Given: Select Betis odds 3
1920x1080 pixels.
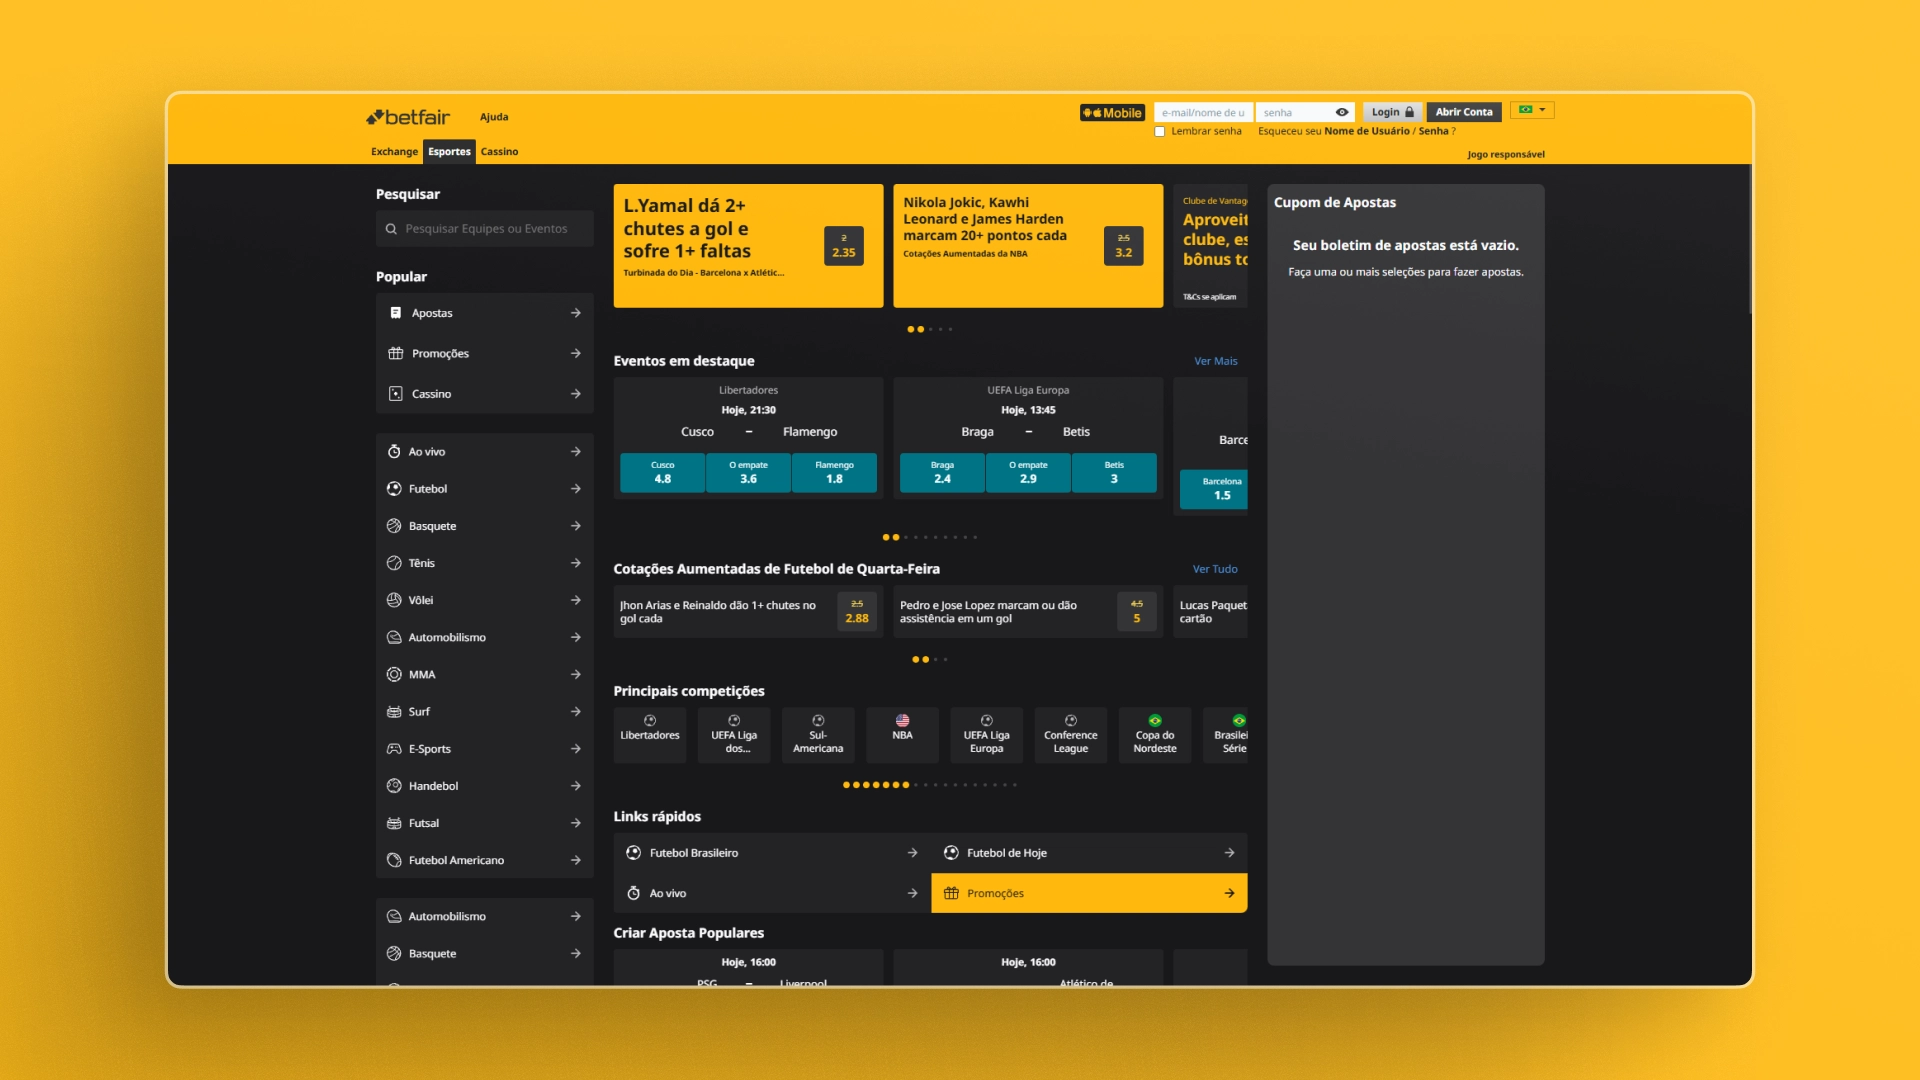Looking at the screenshot, I should tap(1114, 473).
